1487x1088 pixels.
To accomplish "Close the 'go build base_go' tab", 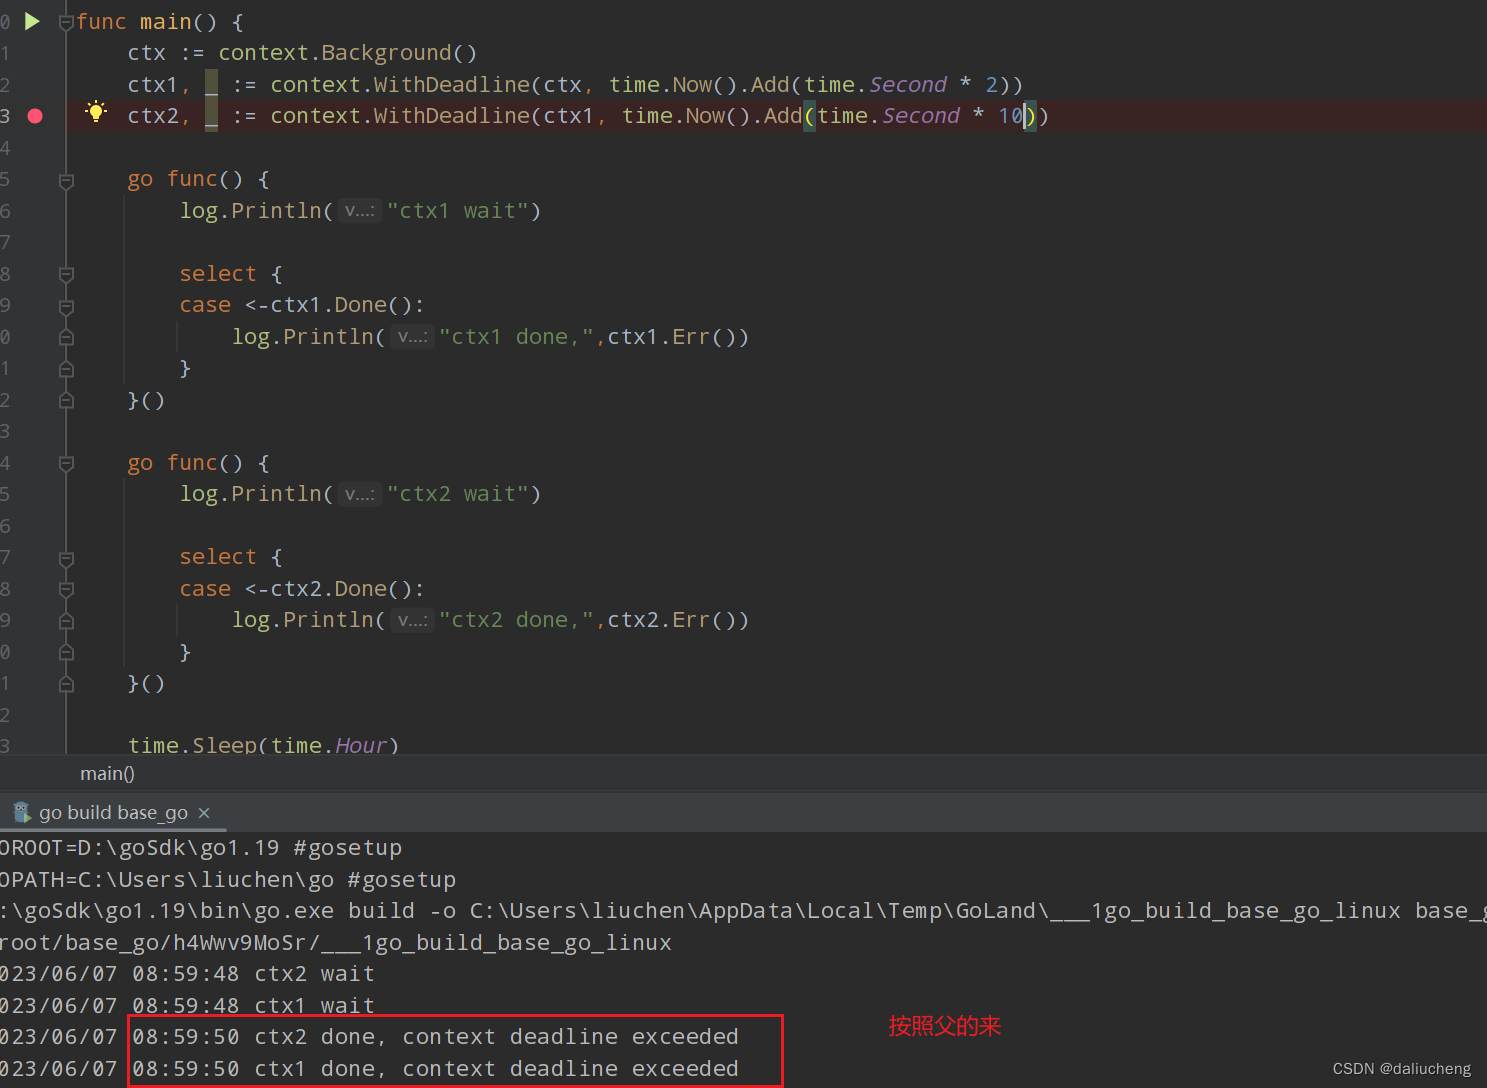I will 204,813.
